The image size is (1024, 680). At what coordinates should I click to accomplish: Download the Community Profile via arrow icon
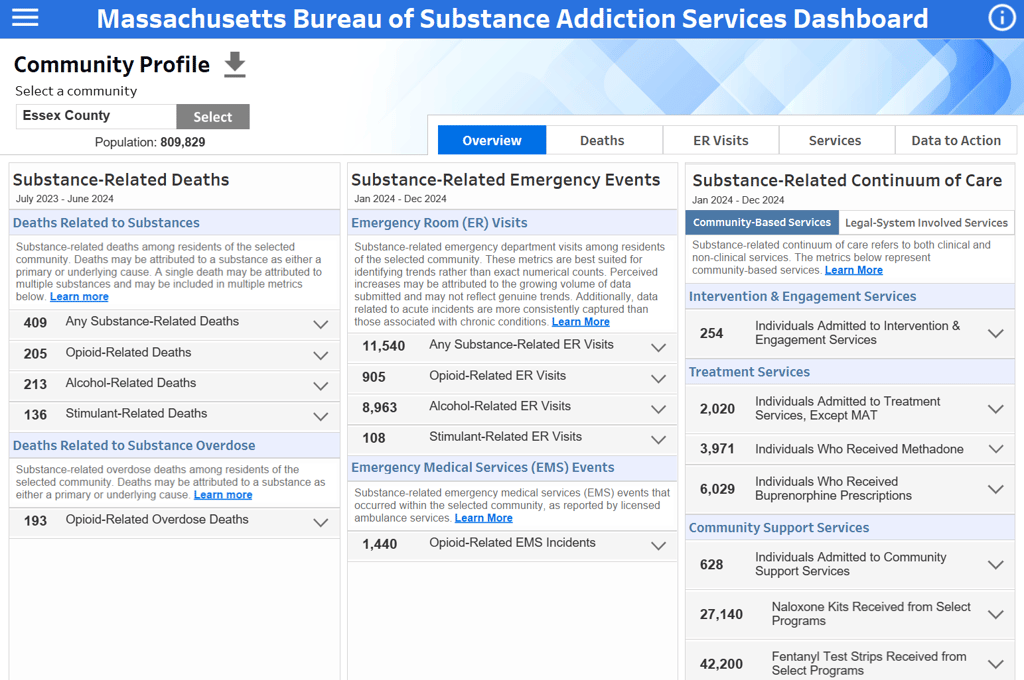235,65
